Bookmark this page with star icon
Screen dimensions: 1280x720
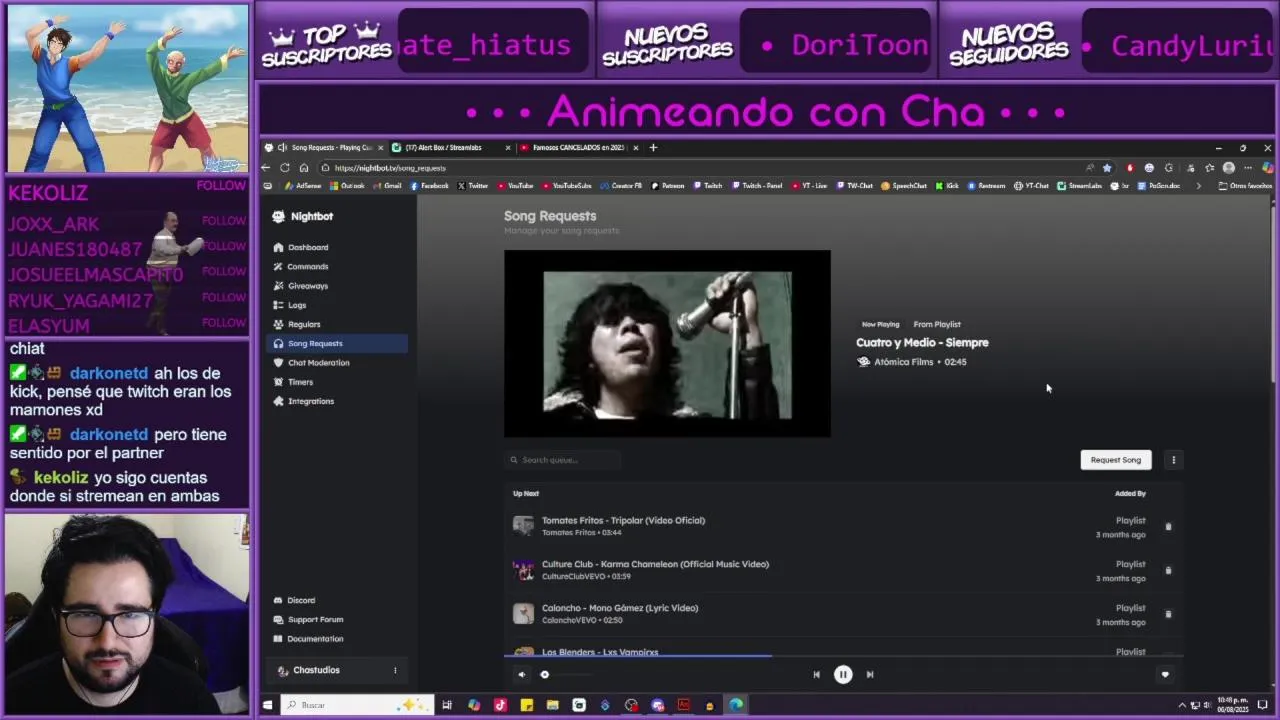[x=1107, y=168]
